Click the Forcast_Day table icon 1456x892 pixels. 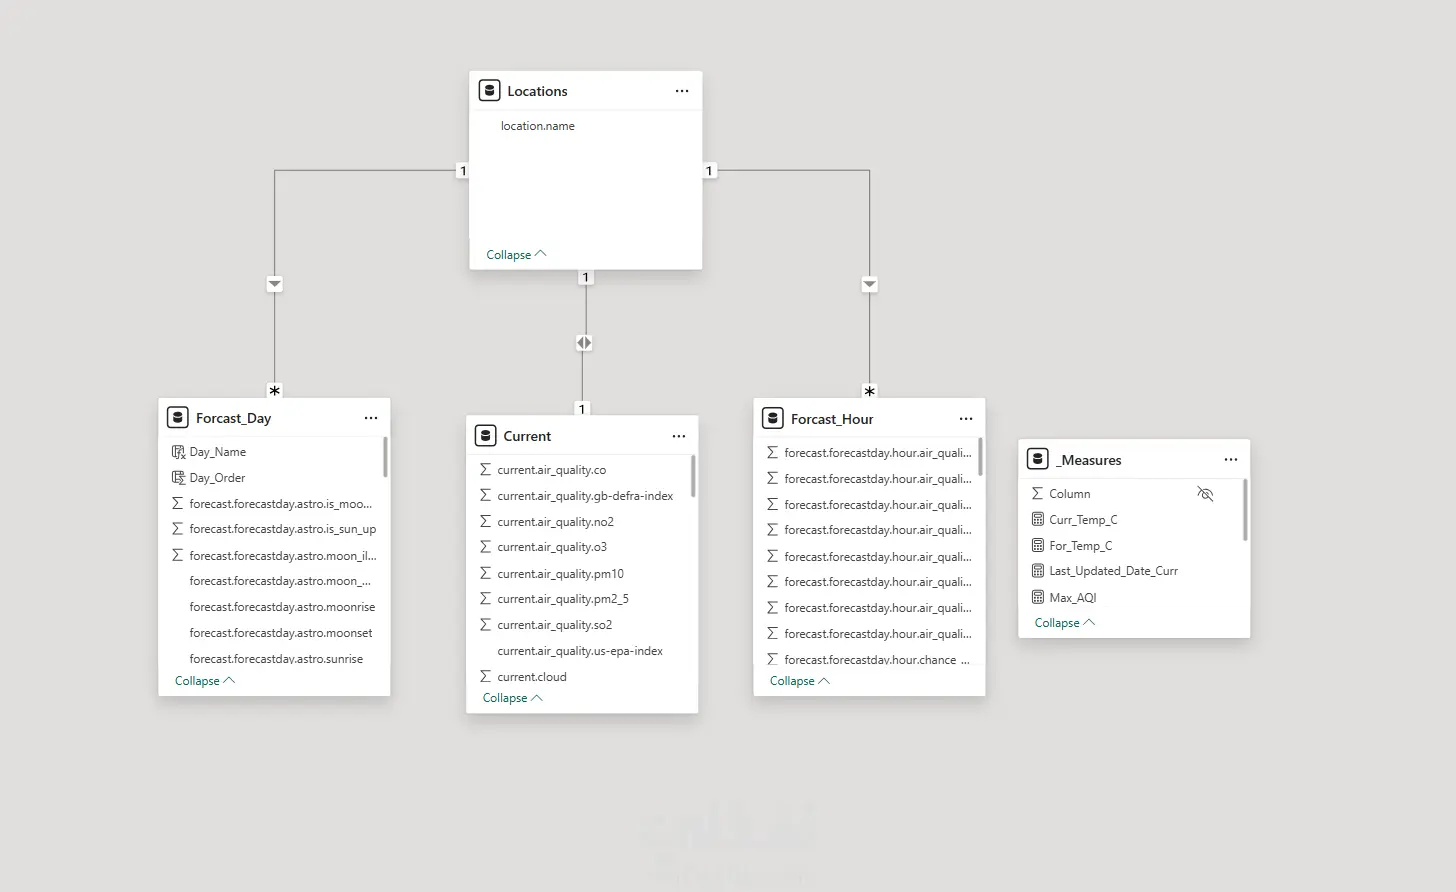pyautogui.click(x=178, y=418)
